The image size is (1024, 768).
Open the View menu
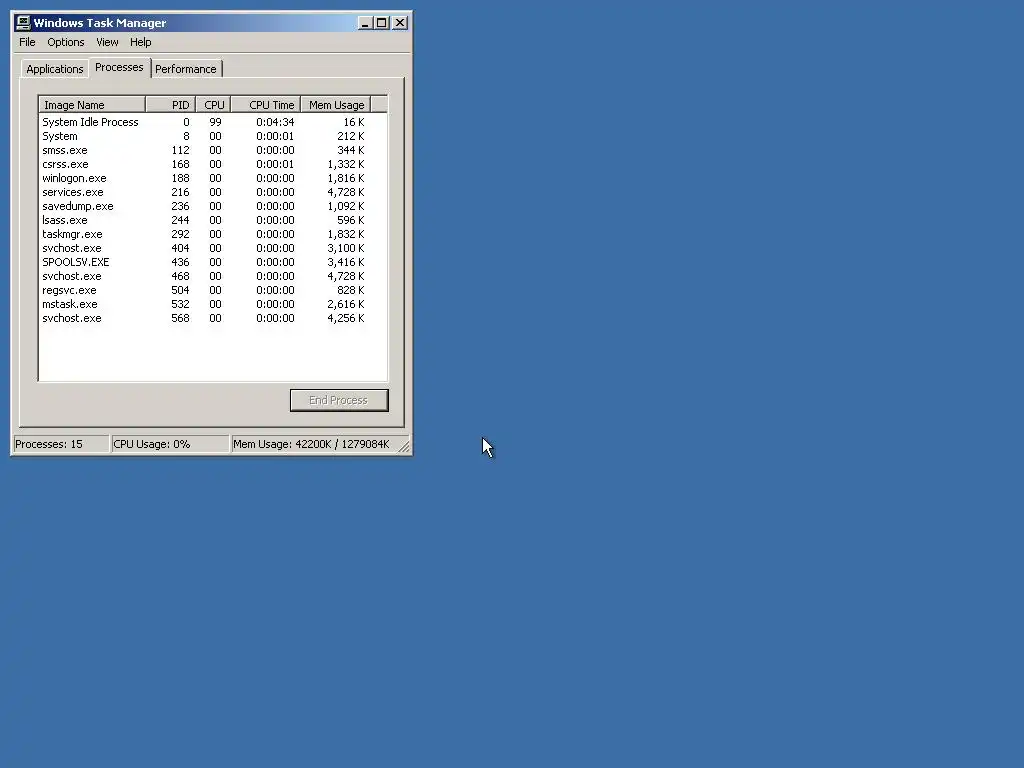point(107,42)
